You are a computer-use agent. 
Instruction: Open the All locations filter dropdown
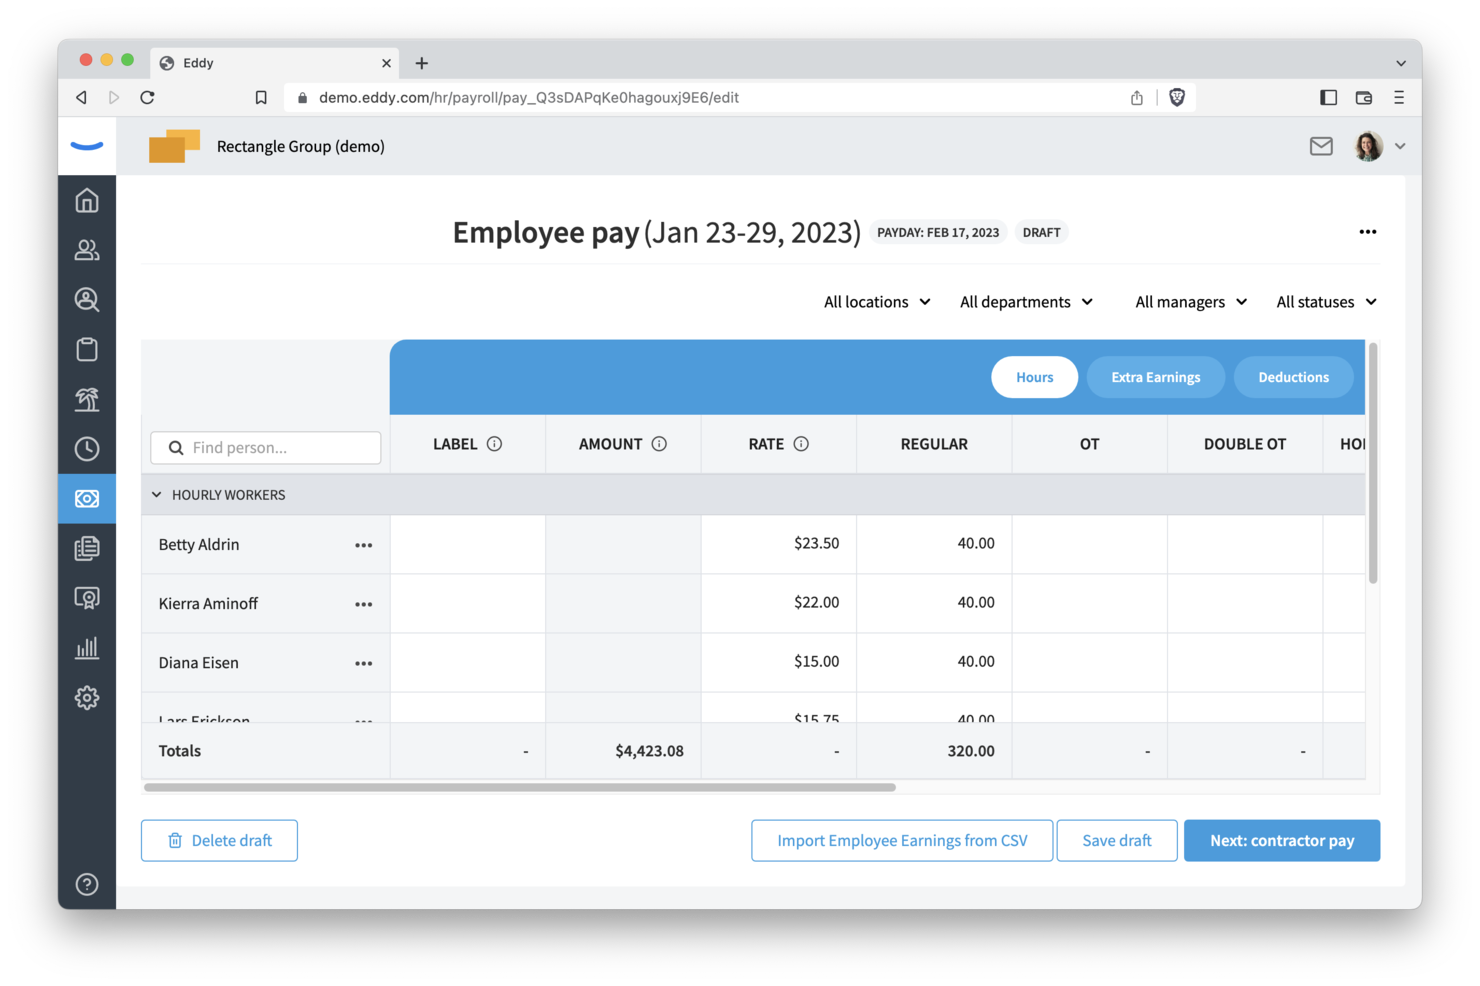[x=877, y=302]
